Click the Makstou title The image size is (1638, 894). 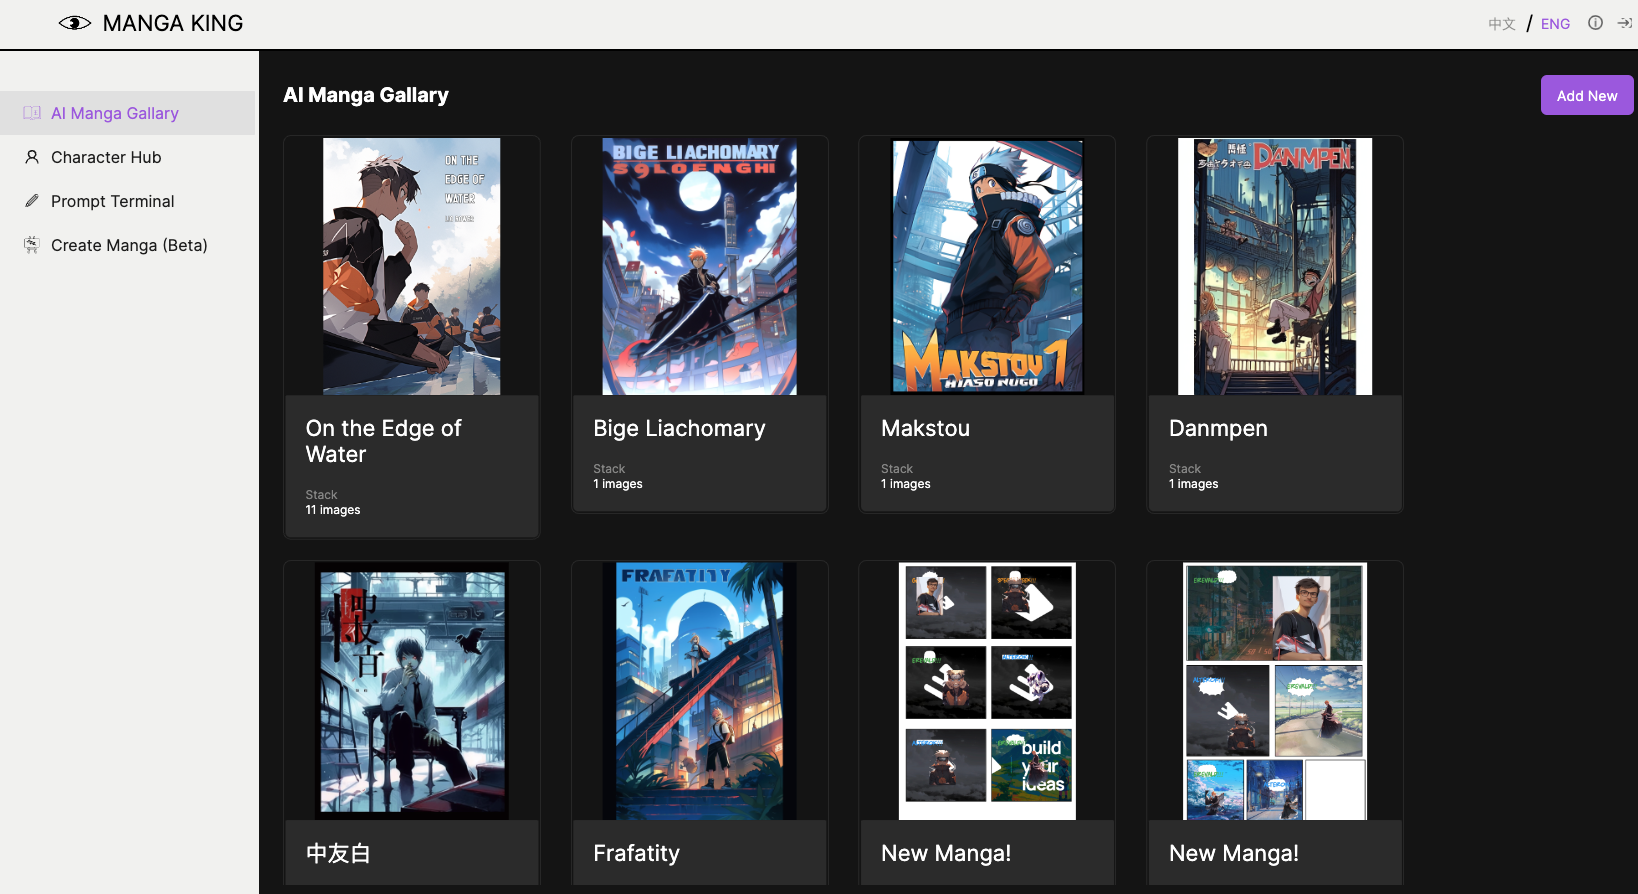click(925, 428)
